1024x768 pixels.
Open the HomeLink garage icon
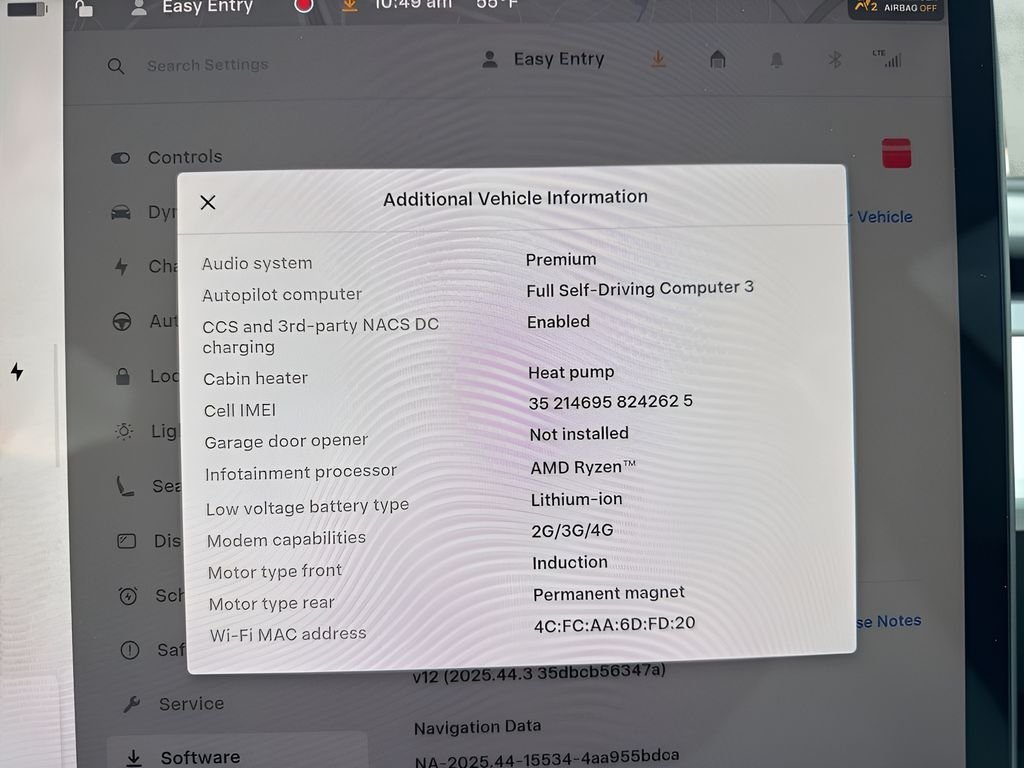tap(717, 60)
